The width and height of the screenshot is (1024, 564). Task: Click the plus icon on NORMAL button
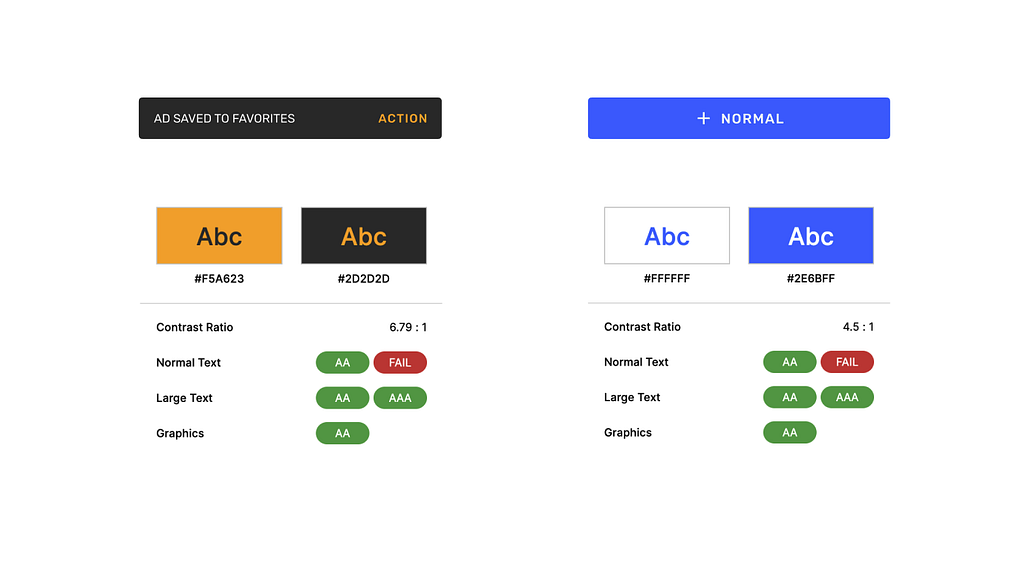(703, 118)
